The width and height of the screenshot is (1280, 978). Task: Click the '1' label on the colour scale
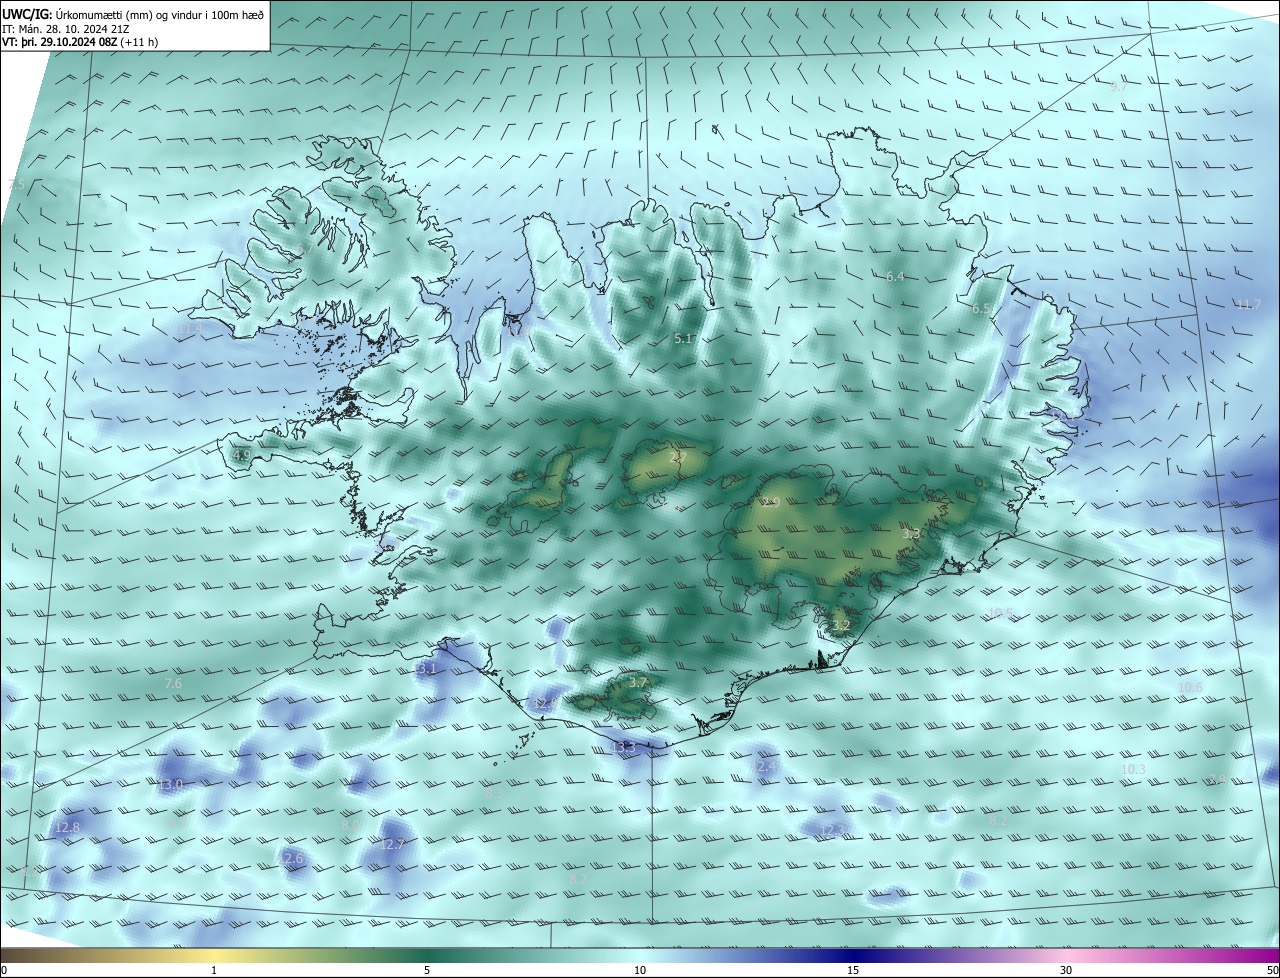click(x=214, y=970)
